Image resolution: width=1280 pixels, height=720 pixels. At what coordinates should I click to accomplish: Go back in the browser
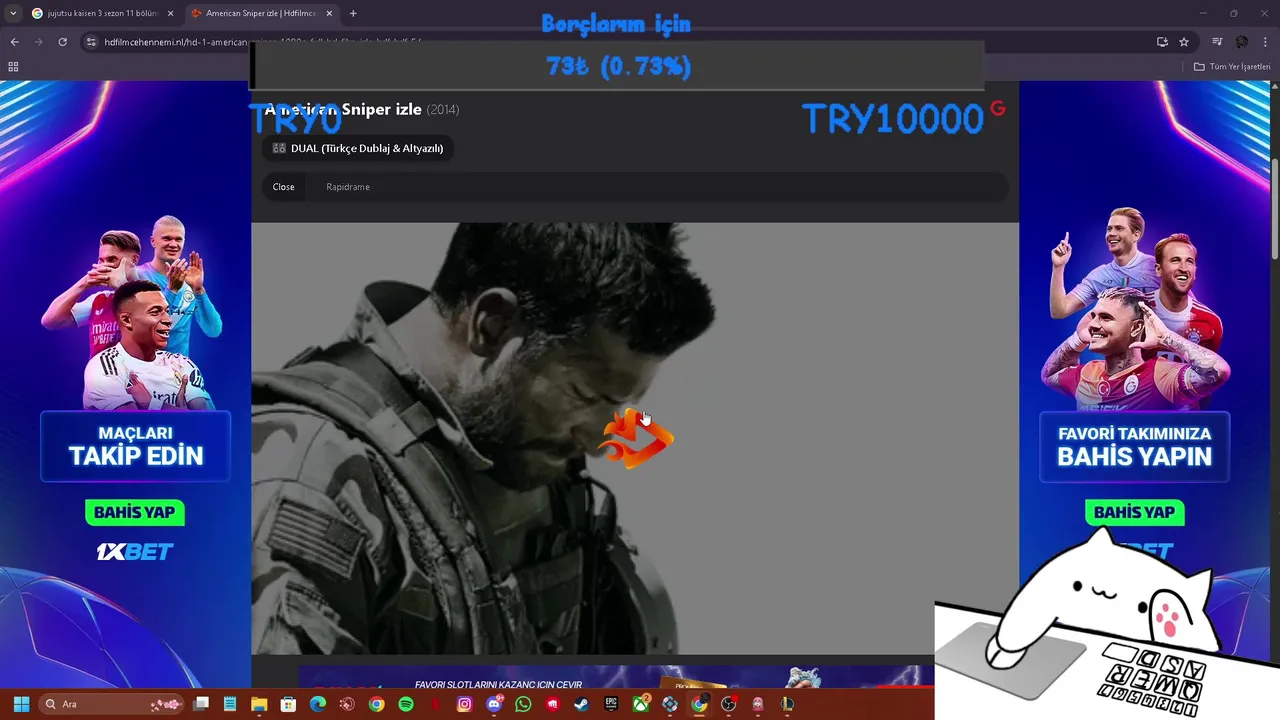(x=14, y=42)
